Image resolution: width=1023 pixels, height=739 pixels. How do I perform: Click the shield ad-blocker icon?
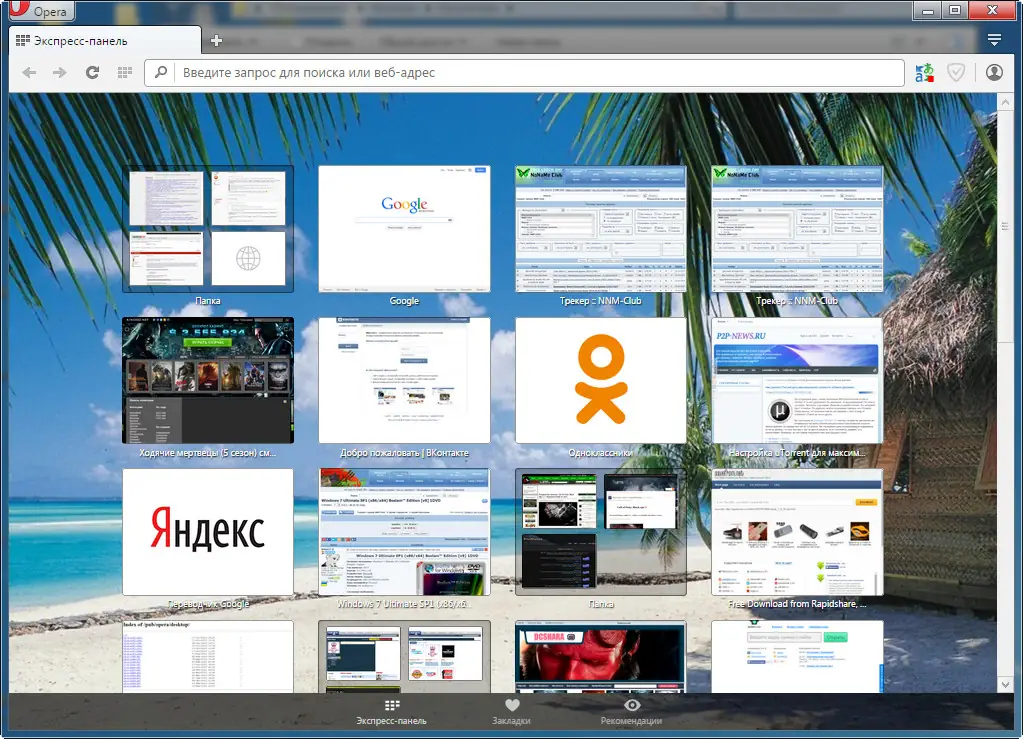point(956,72)
